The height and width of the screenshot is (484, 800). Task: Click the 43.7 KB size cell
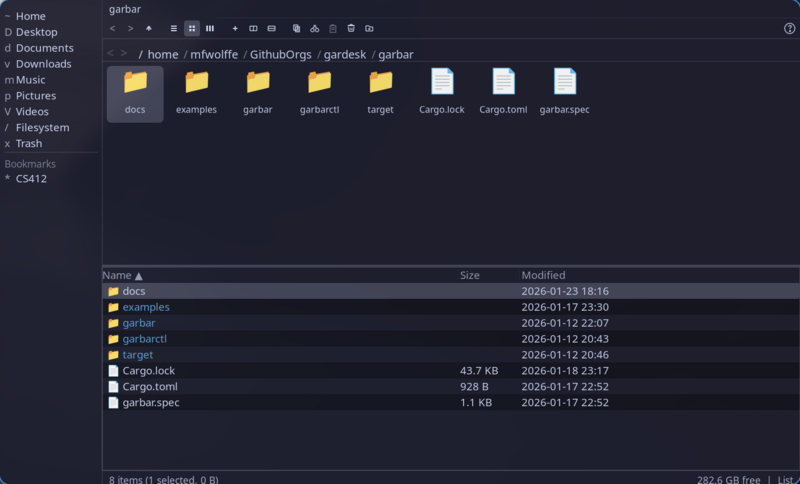click(479, 371)
